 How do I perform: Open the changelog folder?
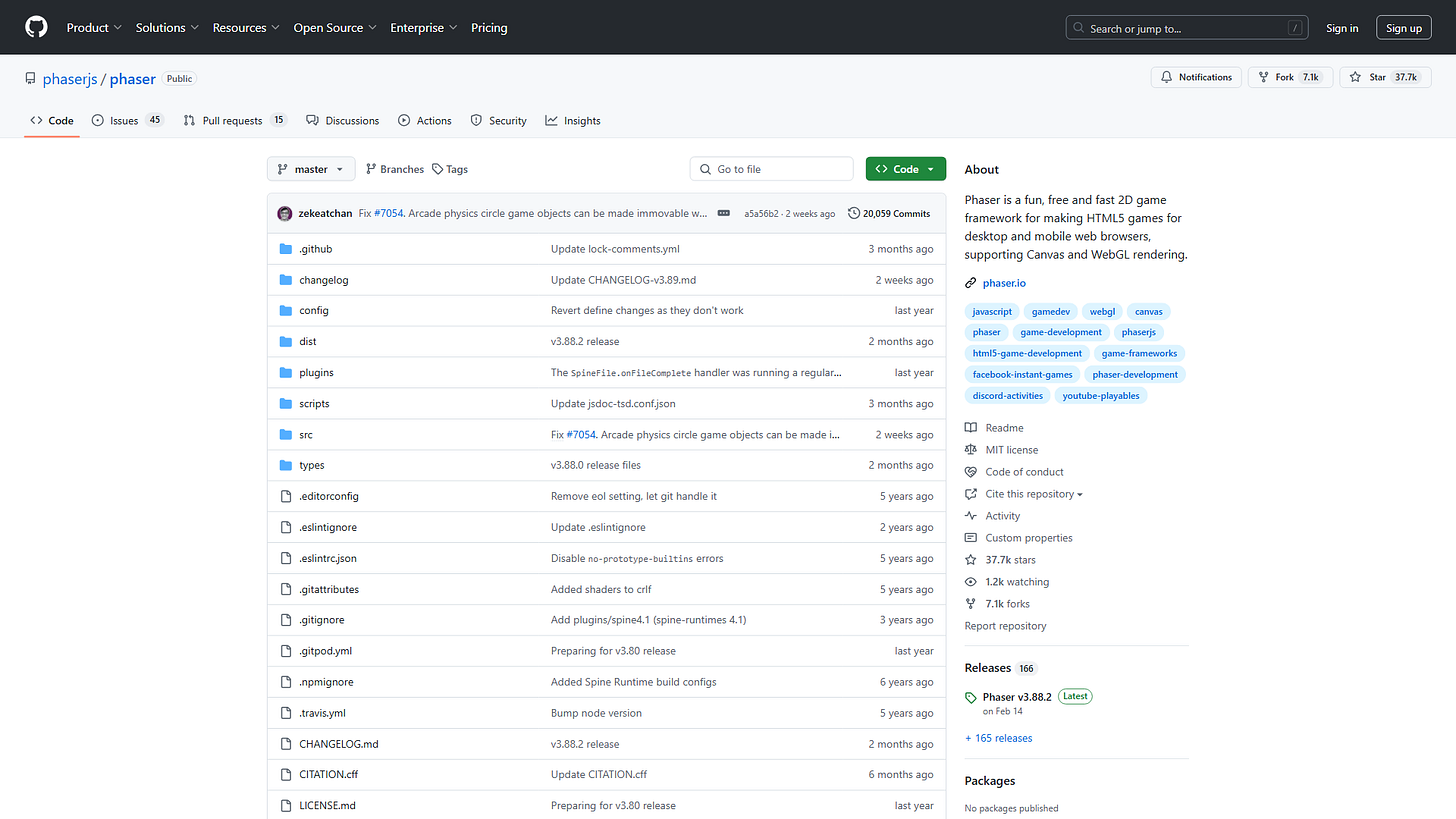tap(324, 280)
